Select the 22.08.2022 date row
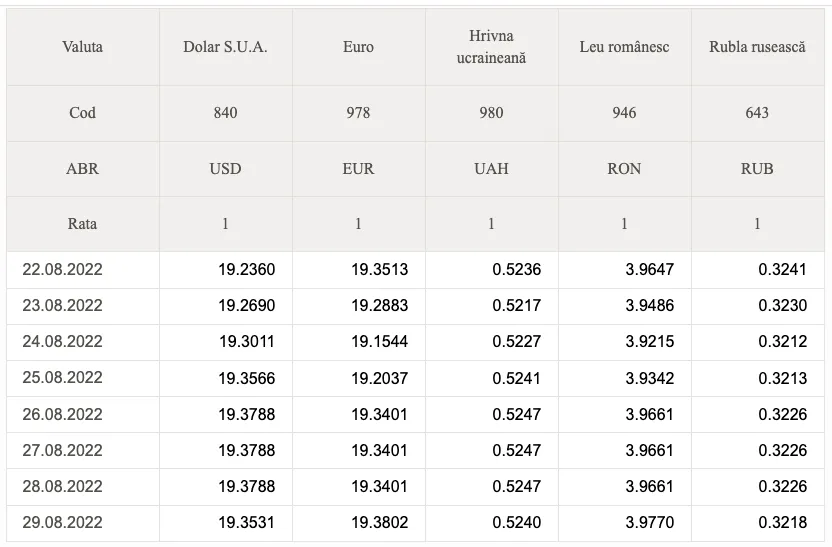The image size is (832, 547). pos(415,270)
